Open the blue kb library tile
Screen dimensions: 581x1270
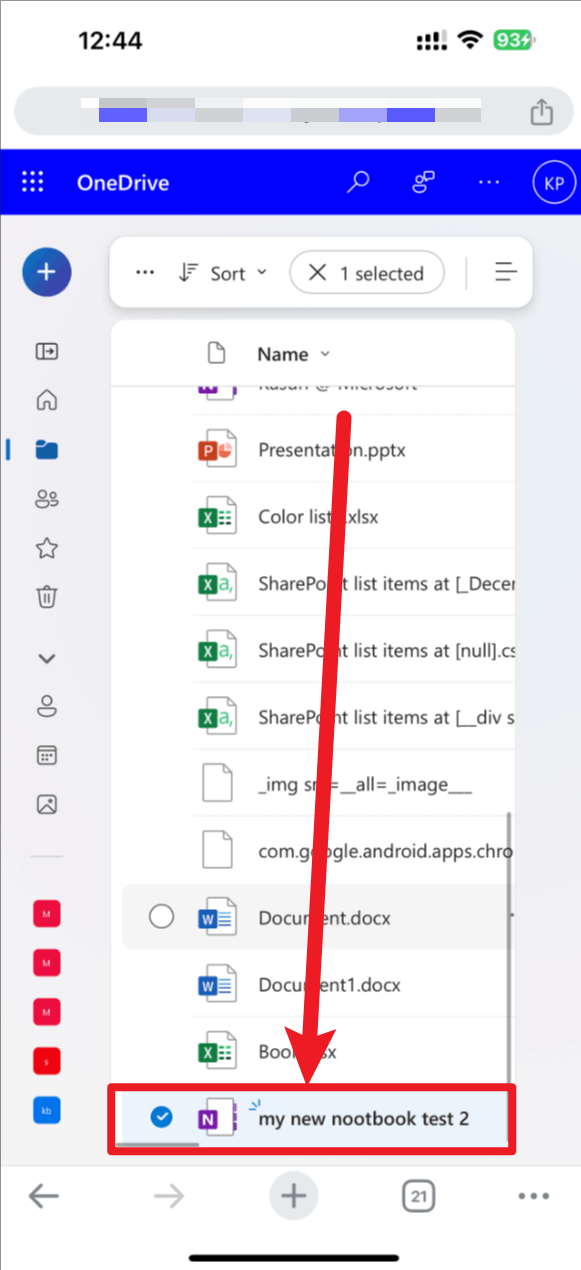[x=47, y=1110]
